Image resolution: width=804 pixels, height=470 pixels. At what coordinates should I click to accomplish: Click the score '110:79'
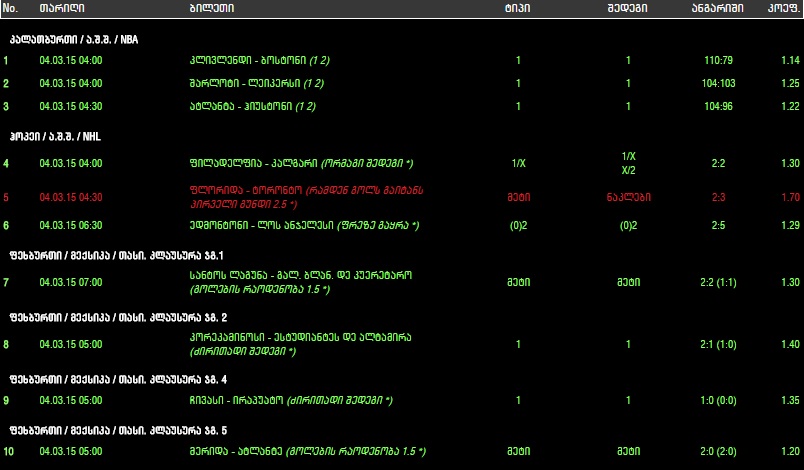pyautogui.click(x=718, y=60)
